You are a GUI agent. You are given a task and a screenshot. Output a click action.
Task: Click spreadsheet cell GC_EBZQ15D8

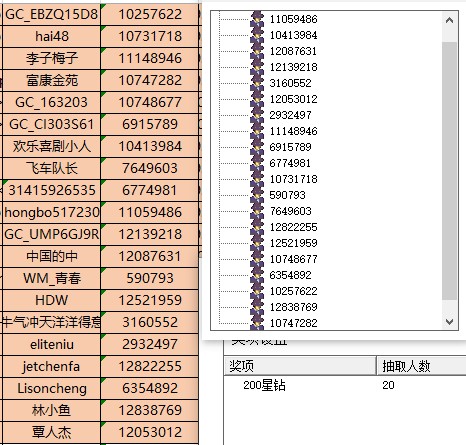(51, 14)
